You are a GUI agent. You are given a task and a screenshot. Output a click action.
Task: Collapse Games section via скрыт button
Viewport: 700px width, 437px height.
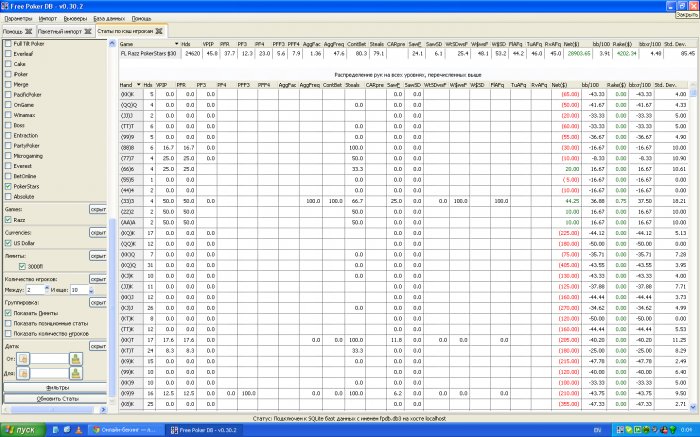[98, 209]
